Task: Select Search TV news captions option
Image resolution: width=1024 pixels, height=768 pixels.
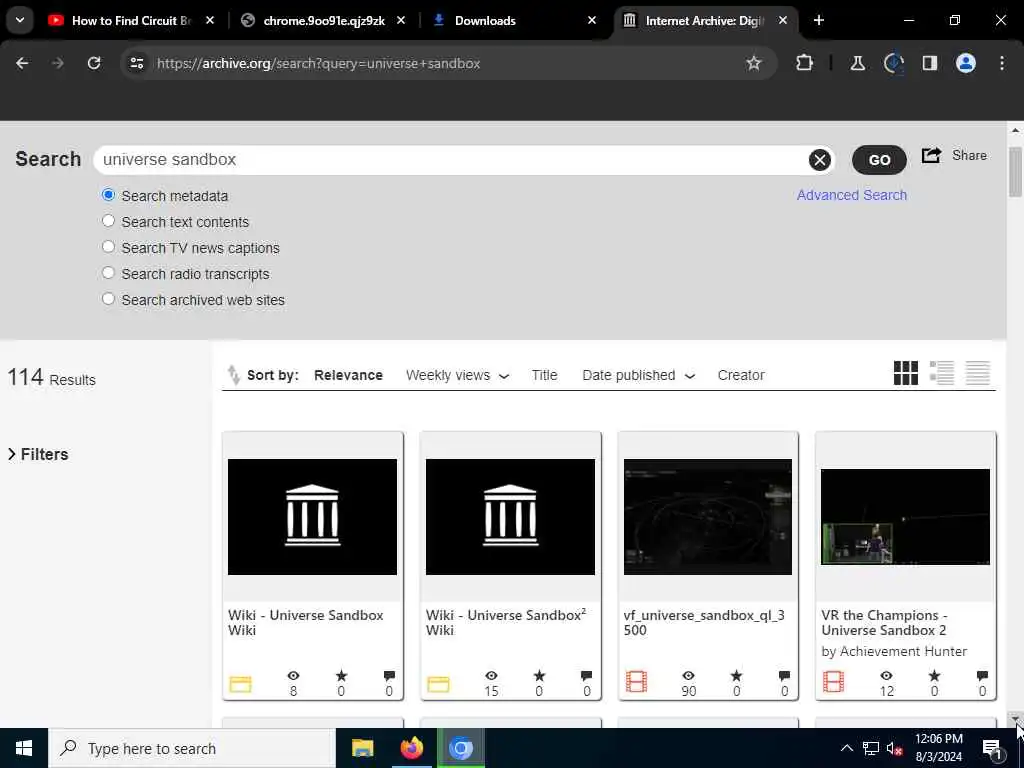Action: pyautogui.click(x=108, y=247)
